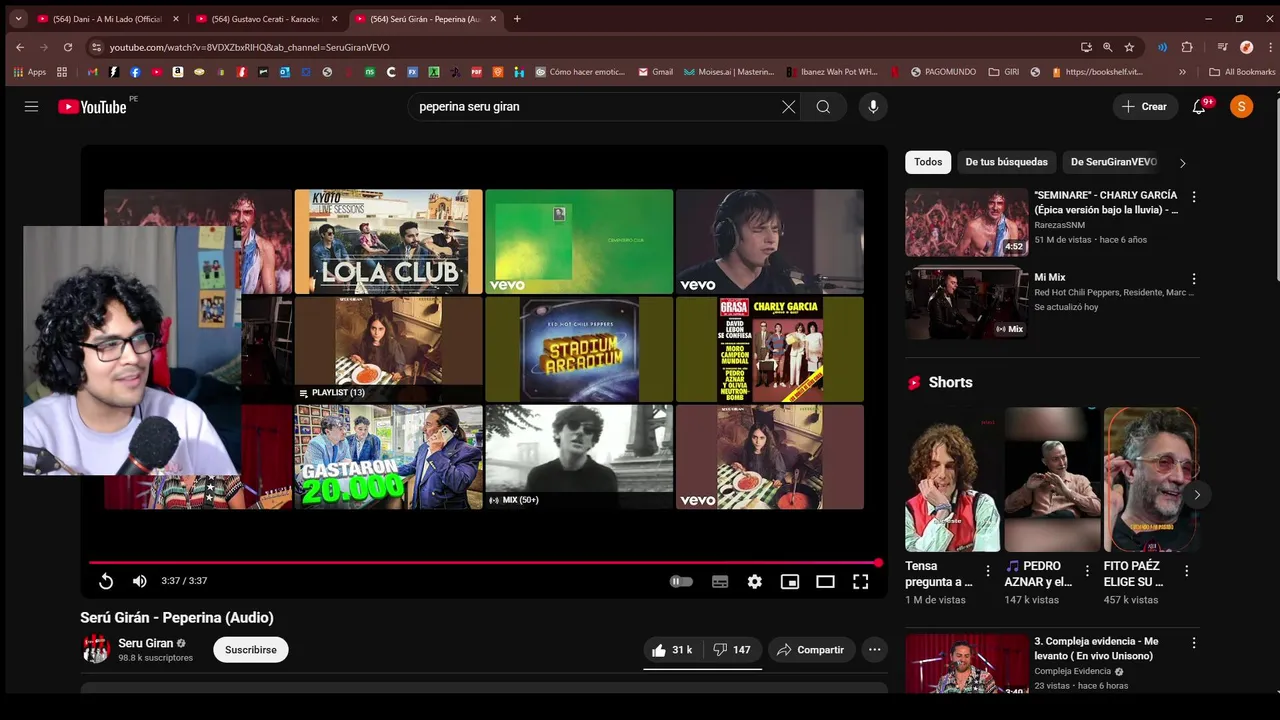Dislike the video
1280x720 pixels.
coord(732,650)
